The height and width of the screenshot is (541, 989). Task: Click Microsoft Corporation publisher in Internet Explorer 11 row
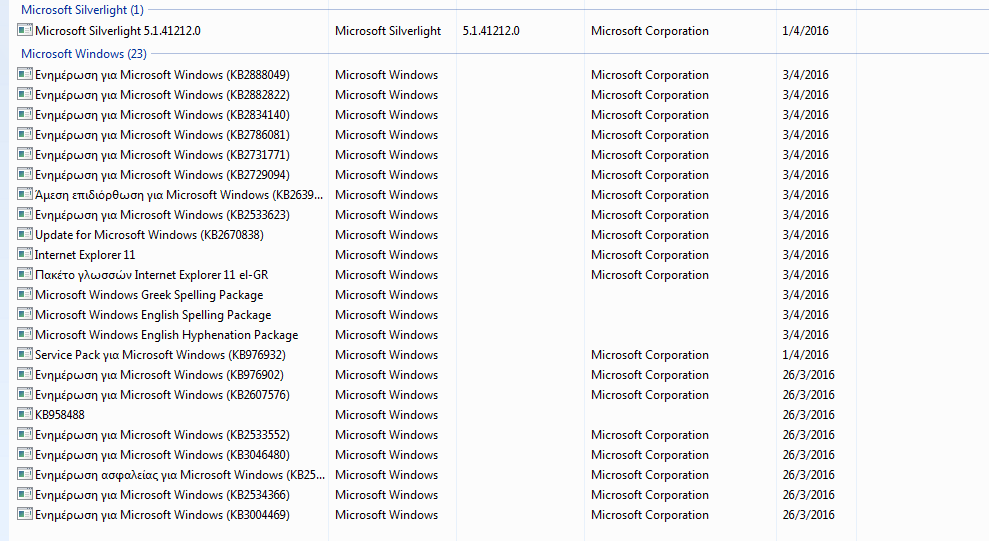650,255
